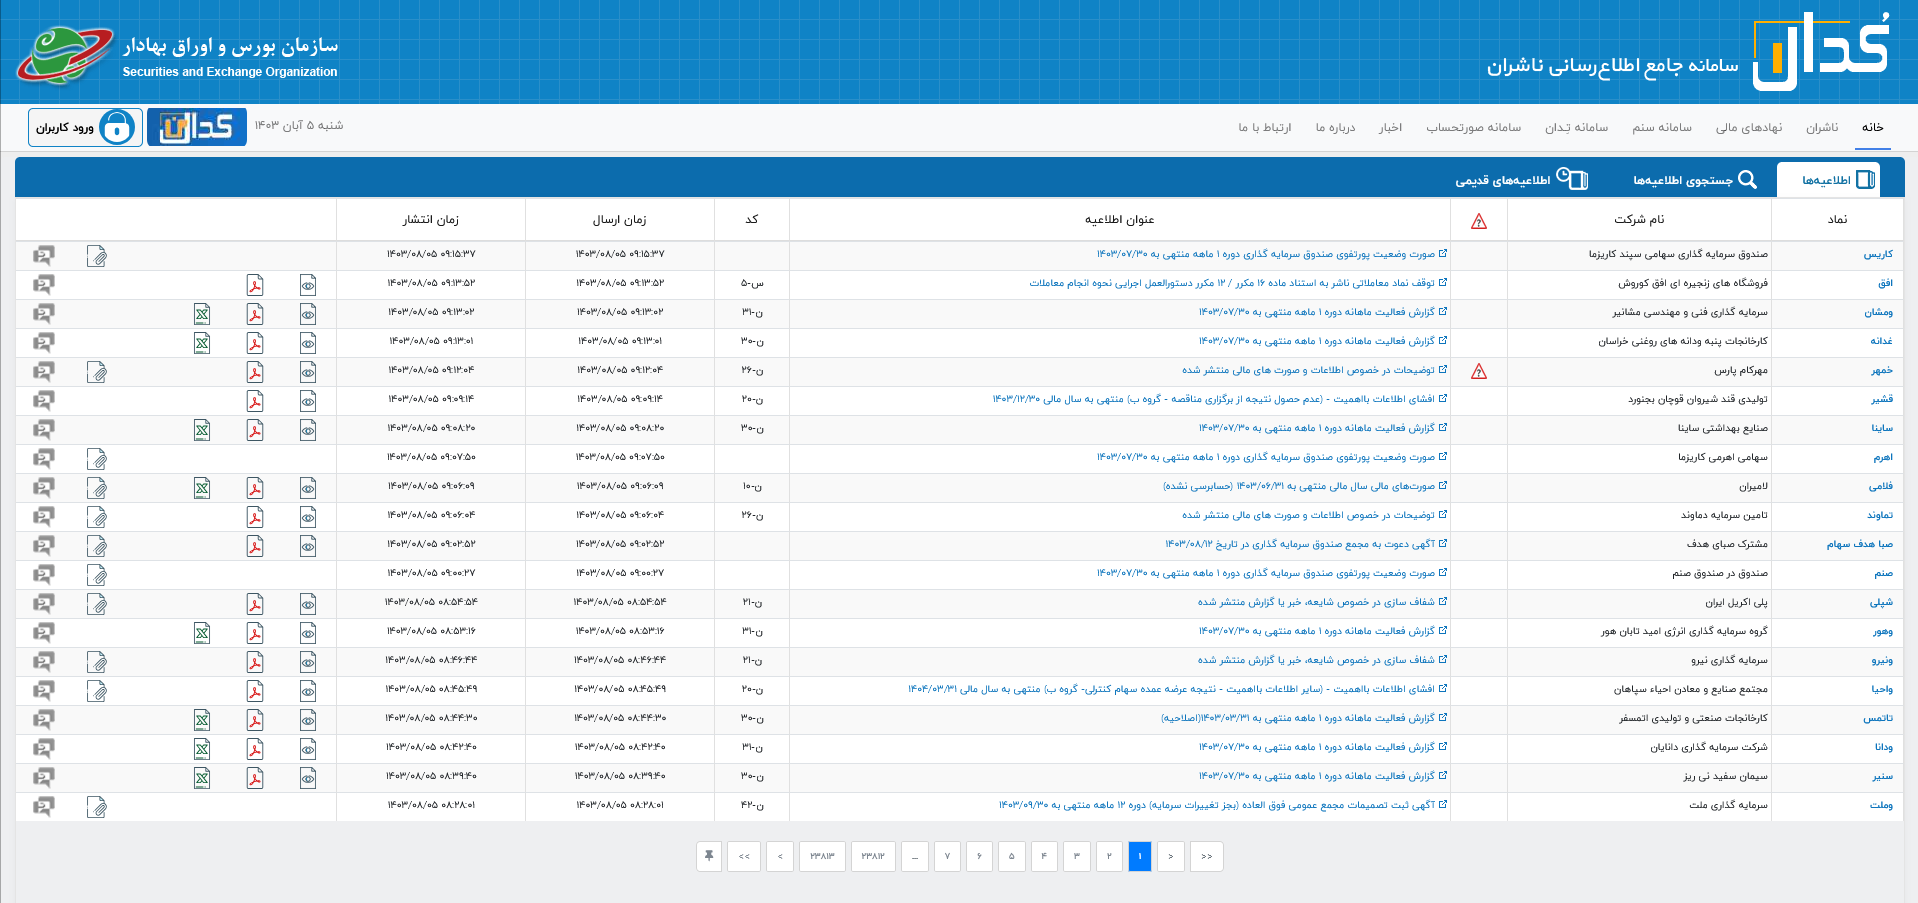Open the PDF icon in the سنیر row
Screen dimensions: 1918x903
coord(255,778)
